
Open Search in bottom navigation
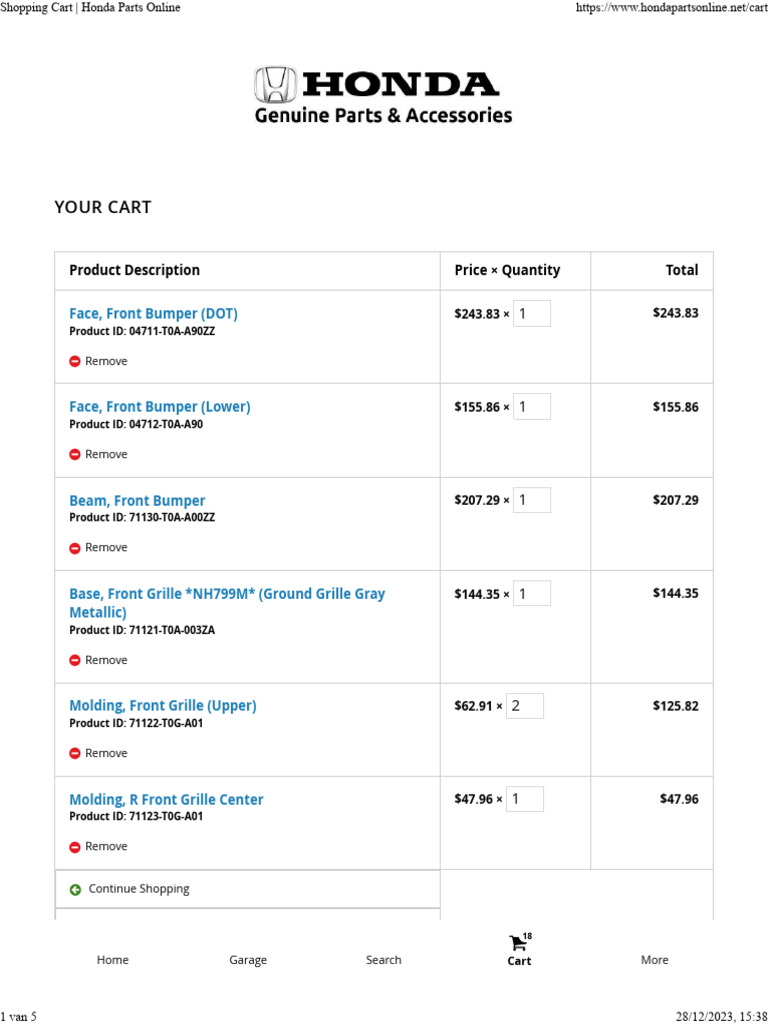point(383,960)
